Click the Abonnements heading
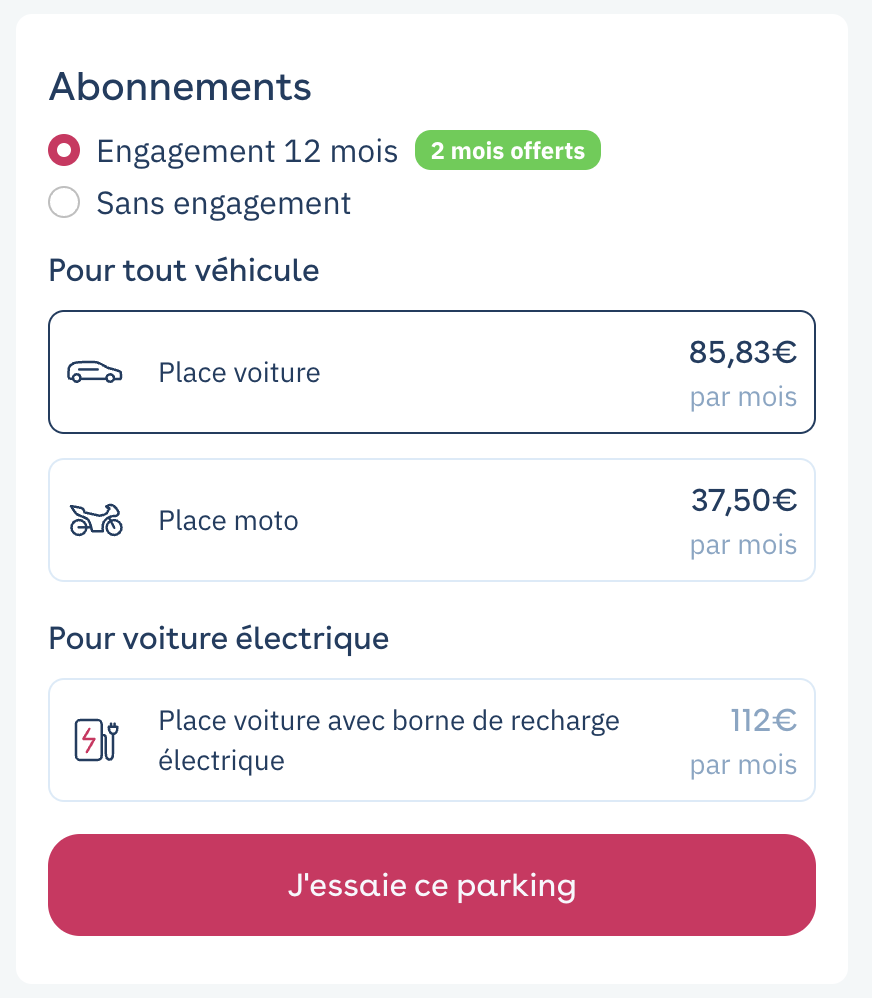This screenshot has width=872, height=998. [180, 87]
